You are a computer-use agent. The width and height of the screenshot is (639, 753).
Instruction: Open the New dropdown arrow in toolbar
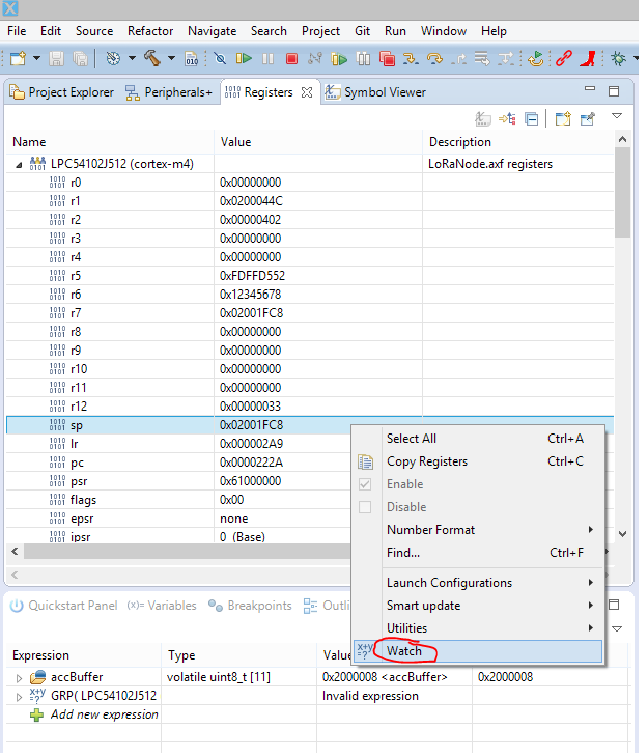pos(36,59)
